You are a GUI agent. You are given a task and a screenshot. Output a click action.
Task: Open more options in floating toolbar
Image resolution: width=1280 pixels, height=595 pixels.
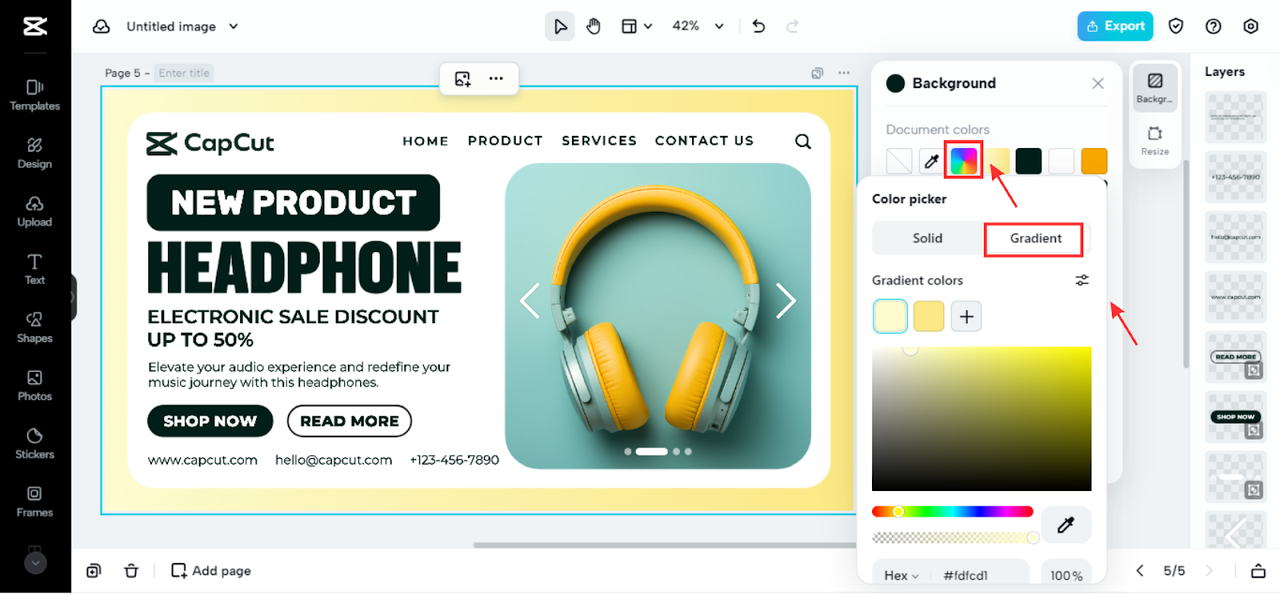496,78
